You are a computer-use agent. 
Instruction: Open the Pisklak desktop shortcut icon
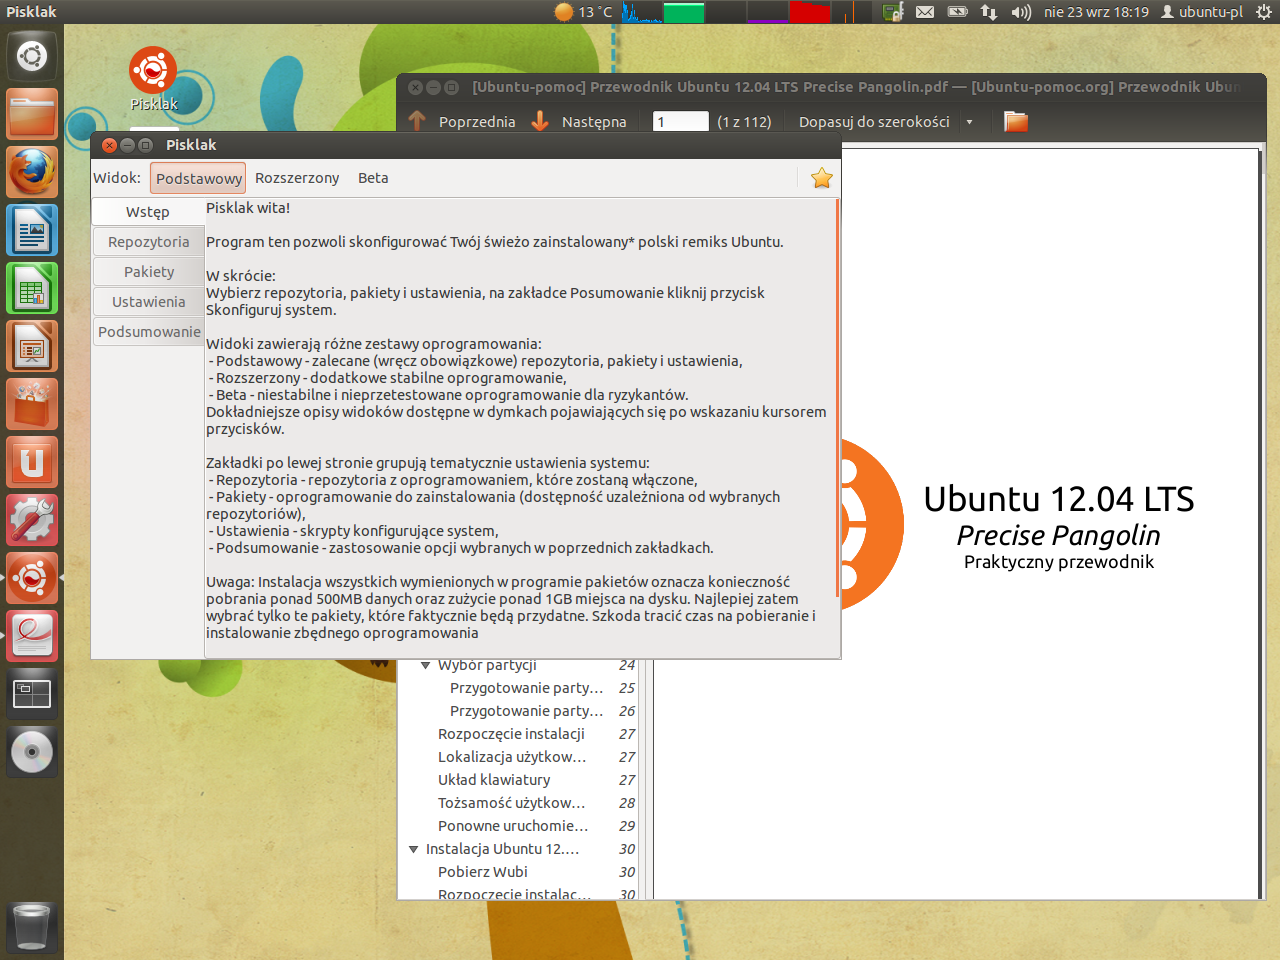point(153,79)
